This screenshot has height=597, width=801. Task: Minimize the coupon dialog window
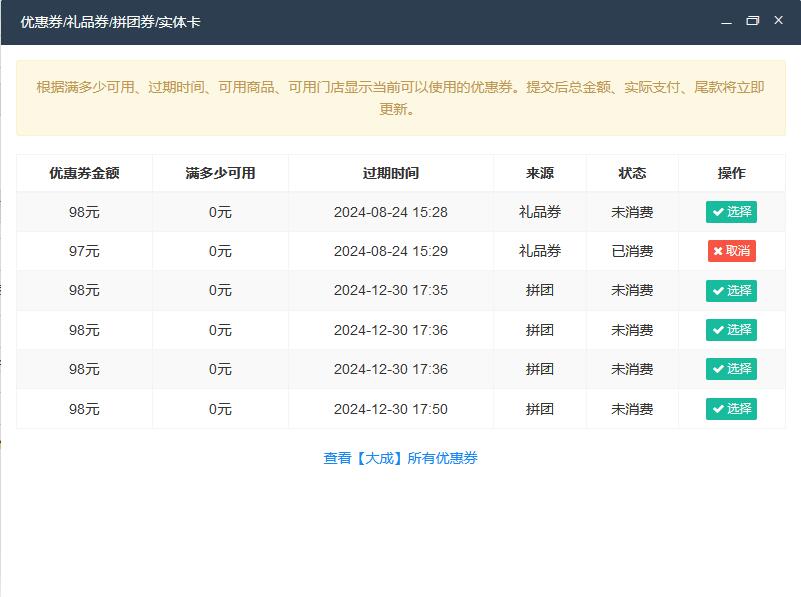click(x=726, y=21)
